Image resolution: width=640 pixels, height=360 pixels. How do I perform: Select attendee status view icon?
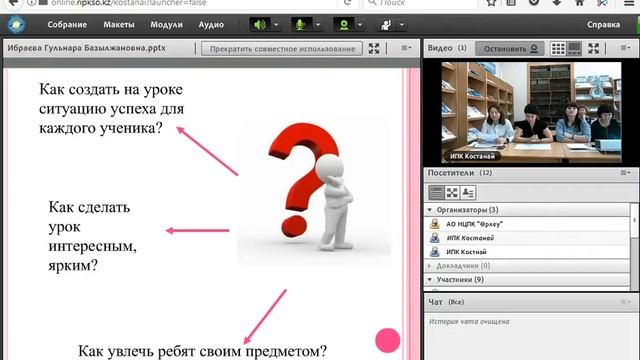pyautogui.click(x=468, y=193)
